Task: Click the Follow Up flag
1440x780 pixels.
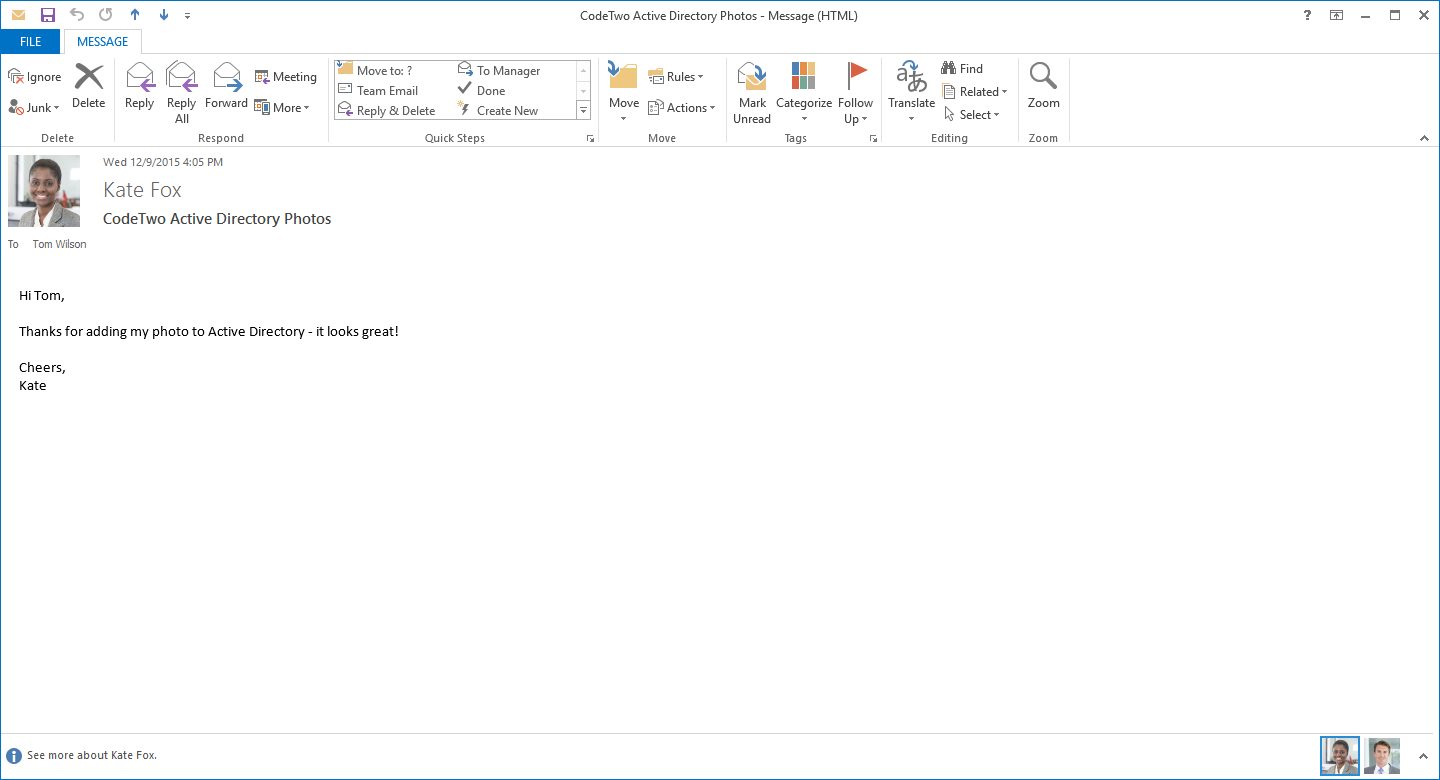Action: [856, 92]
